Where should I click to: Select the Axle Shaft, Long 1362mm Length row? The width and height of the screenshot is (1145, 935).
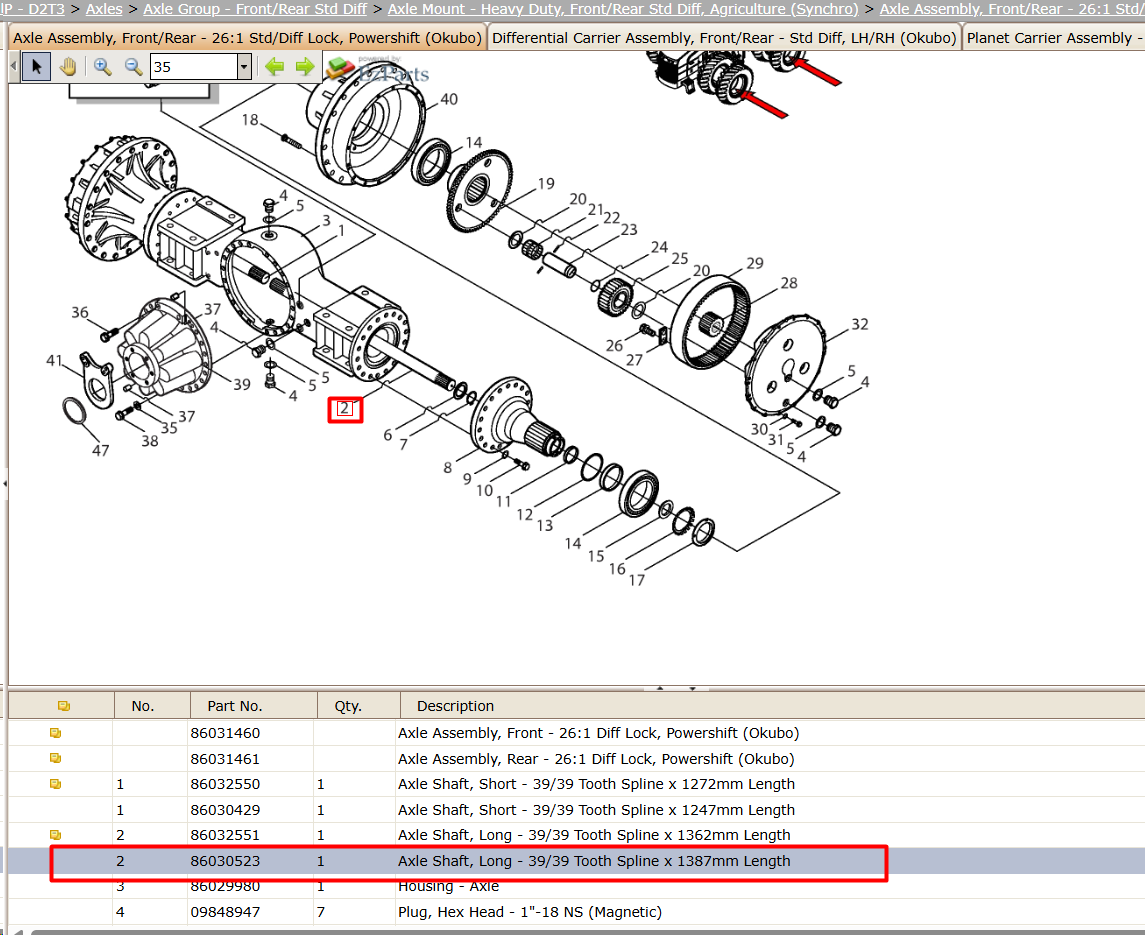coord(577,835)
